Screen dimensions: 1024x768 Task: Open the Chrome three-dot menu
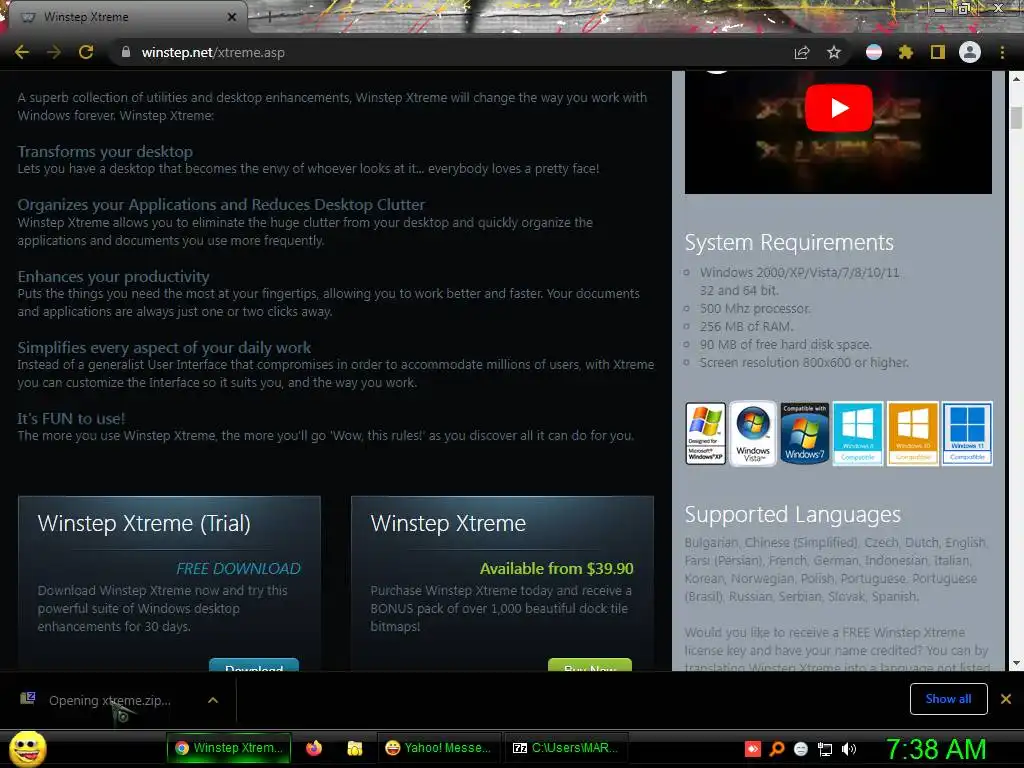click(x=1002, y=52)
